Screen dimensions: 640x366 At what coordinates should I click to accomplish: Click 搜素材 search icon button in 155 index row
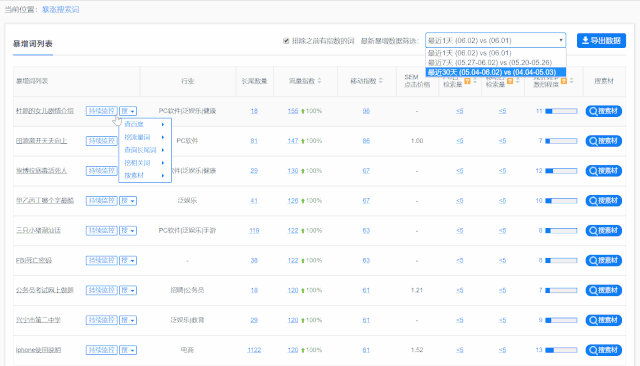point(603,111)
